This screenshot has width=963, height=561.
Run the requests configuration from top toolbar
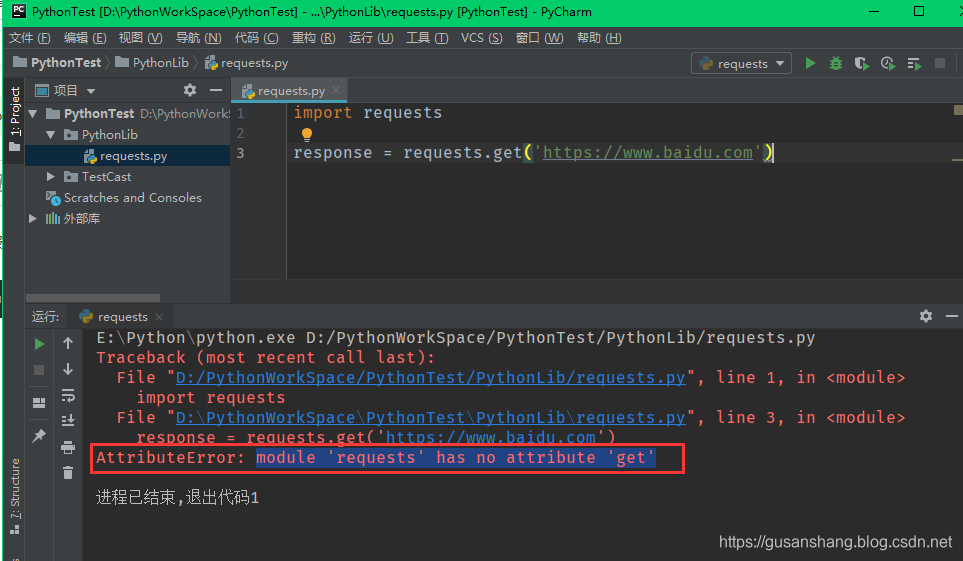click(810, 63)
